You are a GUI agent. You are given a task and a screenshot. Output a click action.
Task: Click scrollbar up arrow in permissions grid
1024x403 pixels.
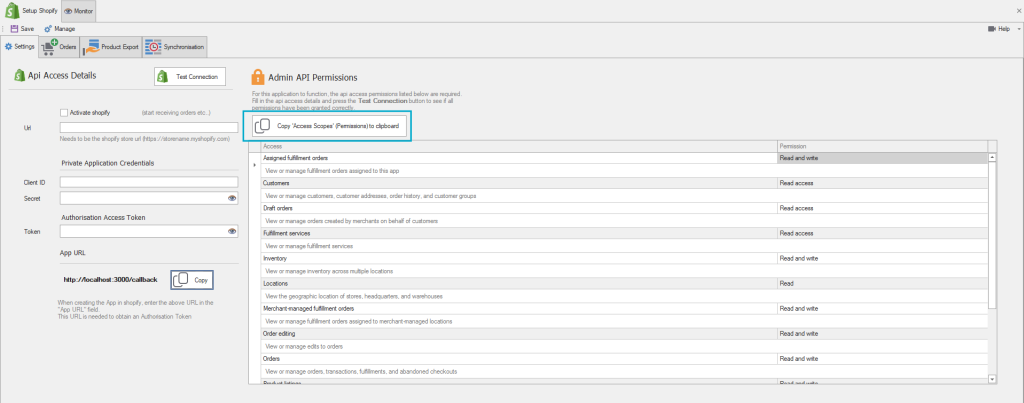click(993, 157)
